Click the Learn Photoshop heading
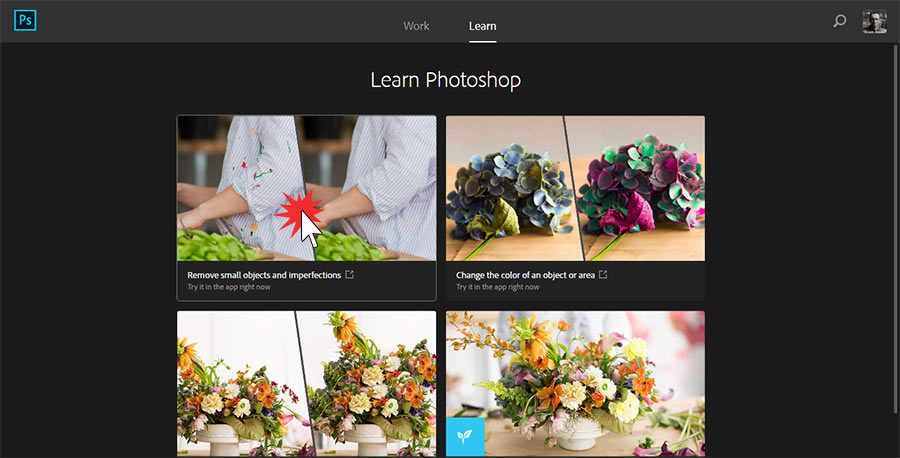 pyautogui.click(x=445, y=80)
